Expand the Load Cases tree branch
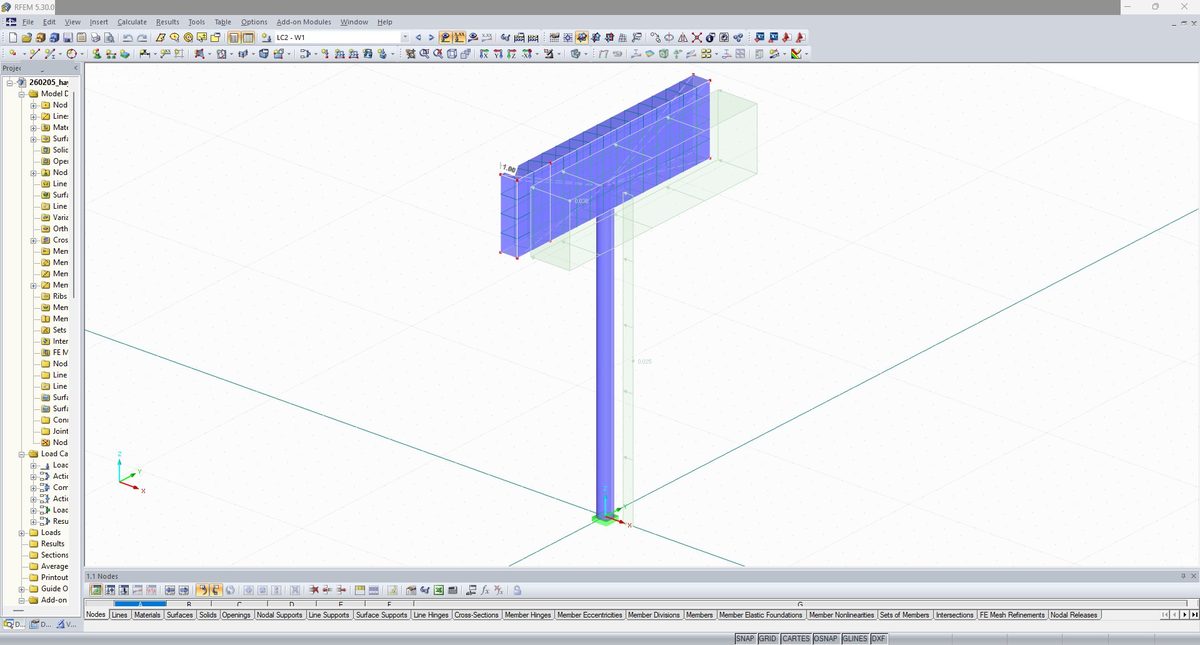The width and height of the screenshot is (1200, 645). (x=21, y=453)
